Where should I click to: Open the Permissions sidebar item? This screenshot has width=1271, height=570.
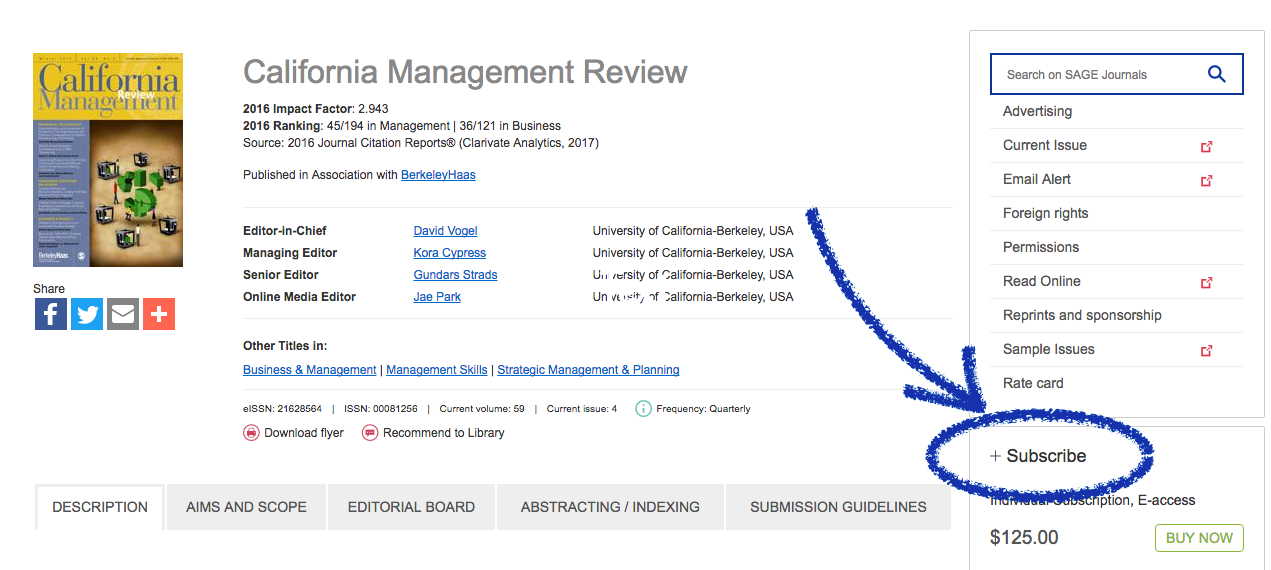1041,248
